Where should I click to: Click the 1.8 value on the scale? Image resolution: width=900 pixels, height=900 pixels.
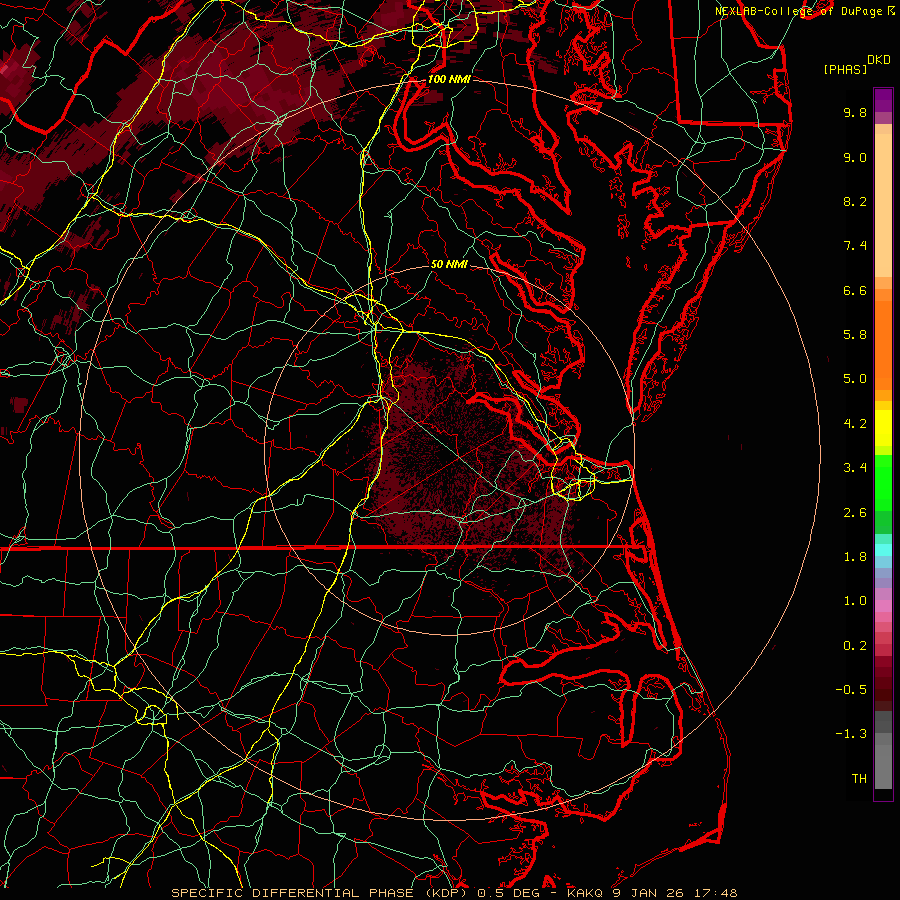(x=855, y=557)
